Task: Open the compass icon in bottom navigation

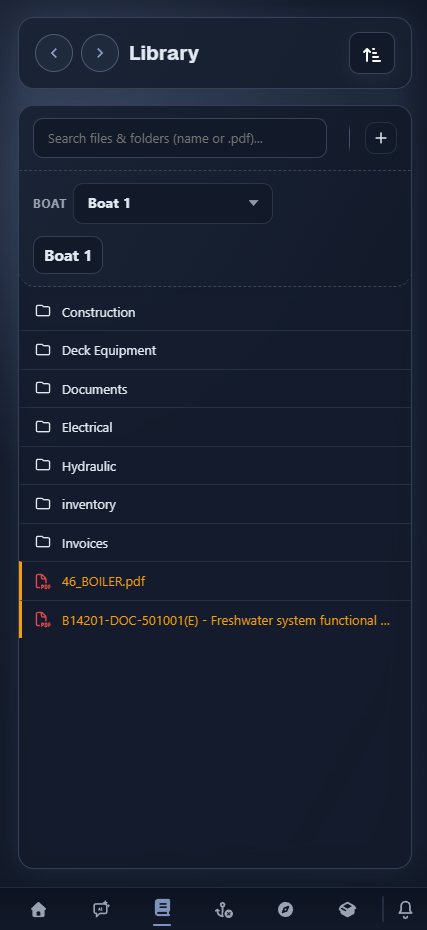Action: [285, 909]
